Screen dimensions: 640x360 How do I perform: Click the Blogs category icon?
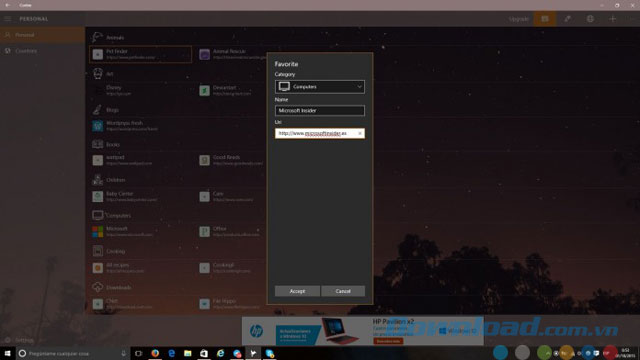(97, 109)
